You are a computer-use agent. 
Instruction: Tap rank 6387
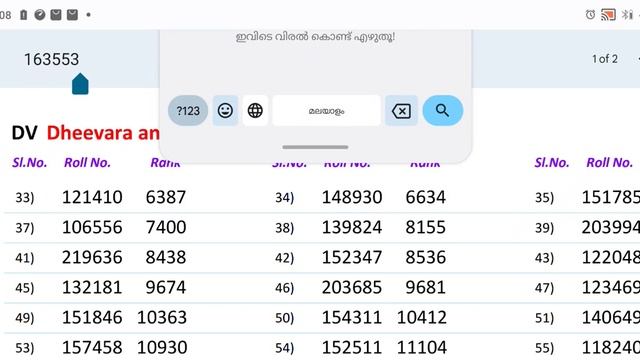(166, 197)
